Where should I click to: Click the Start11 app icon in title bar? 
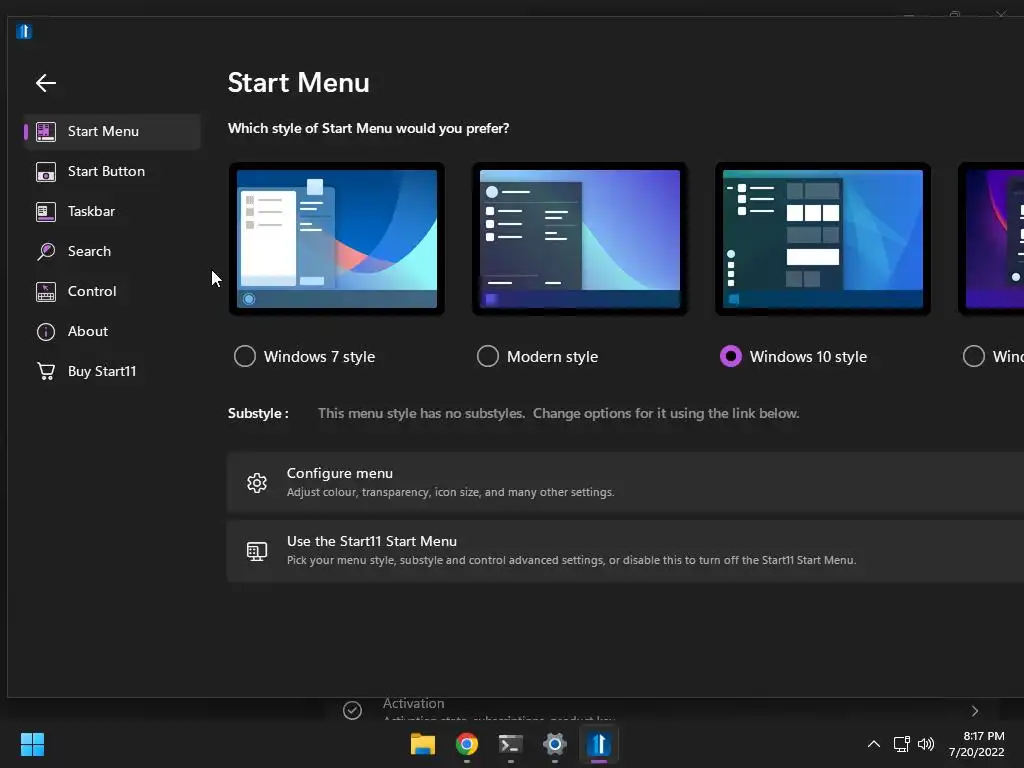24,31
